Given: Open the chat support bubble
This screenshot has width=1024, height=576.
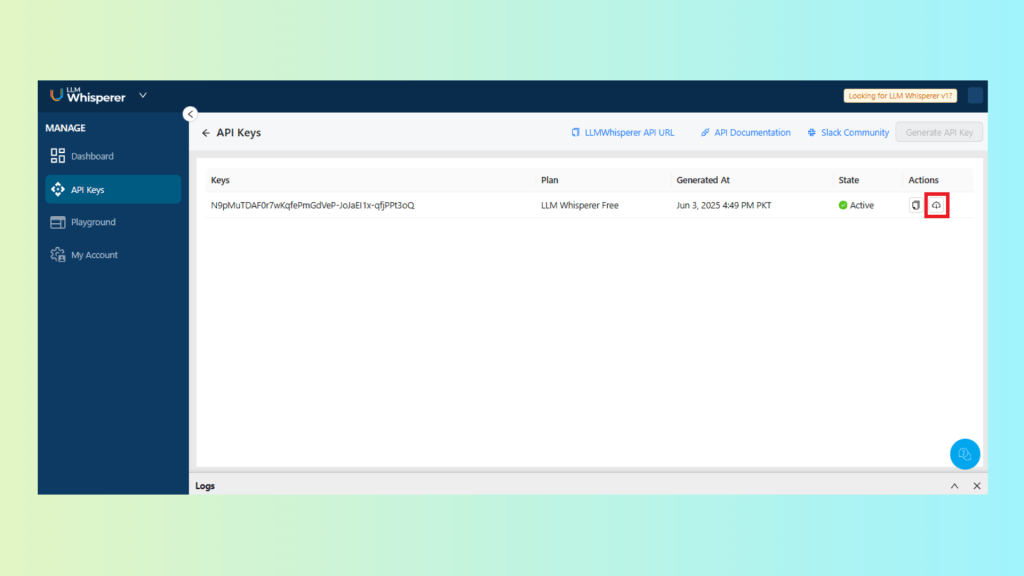Looking at the screenshot, I should (965, 454).
